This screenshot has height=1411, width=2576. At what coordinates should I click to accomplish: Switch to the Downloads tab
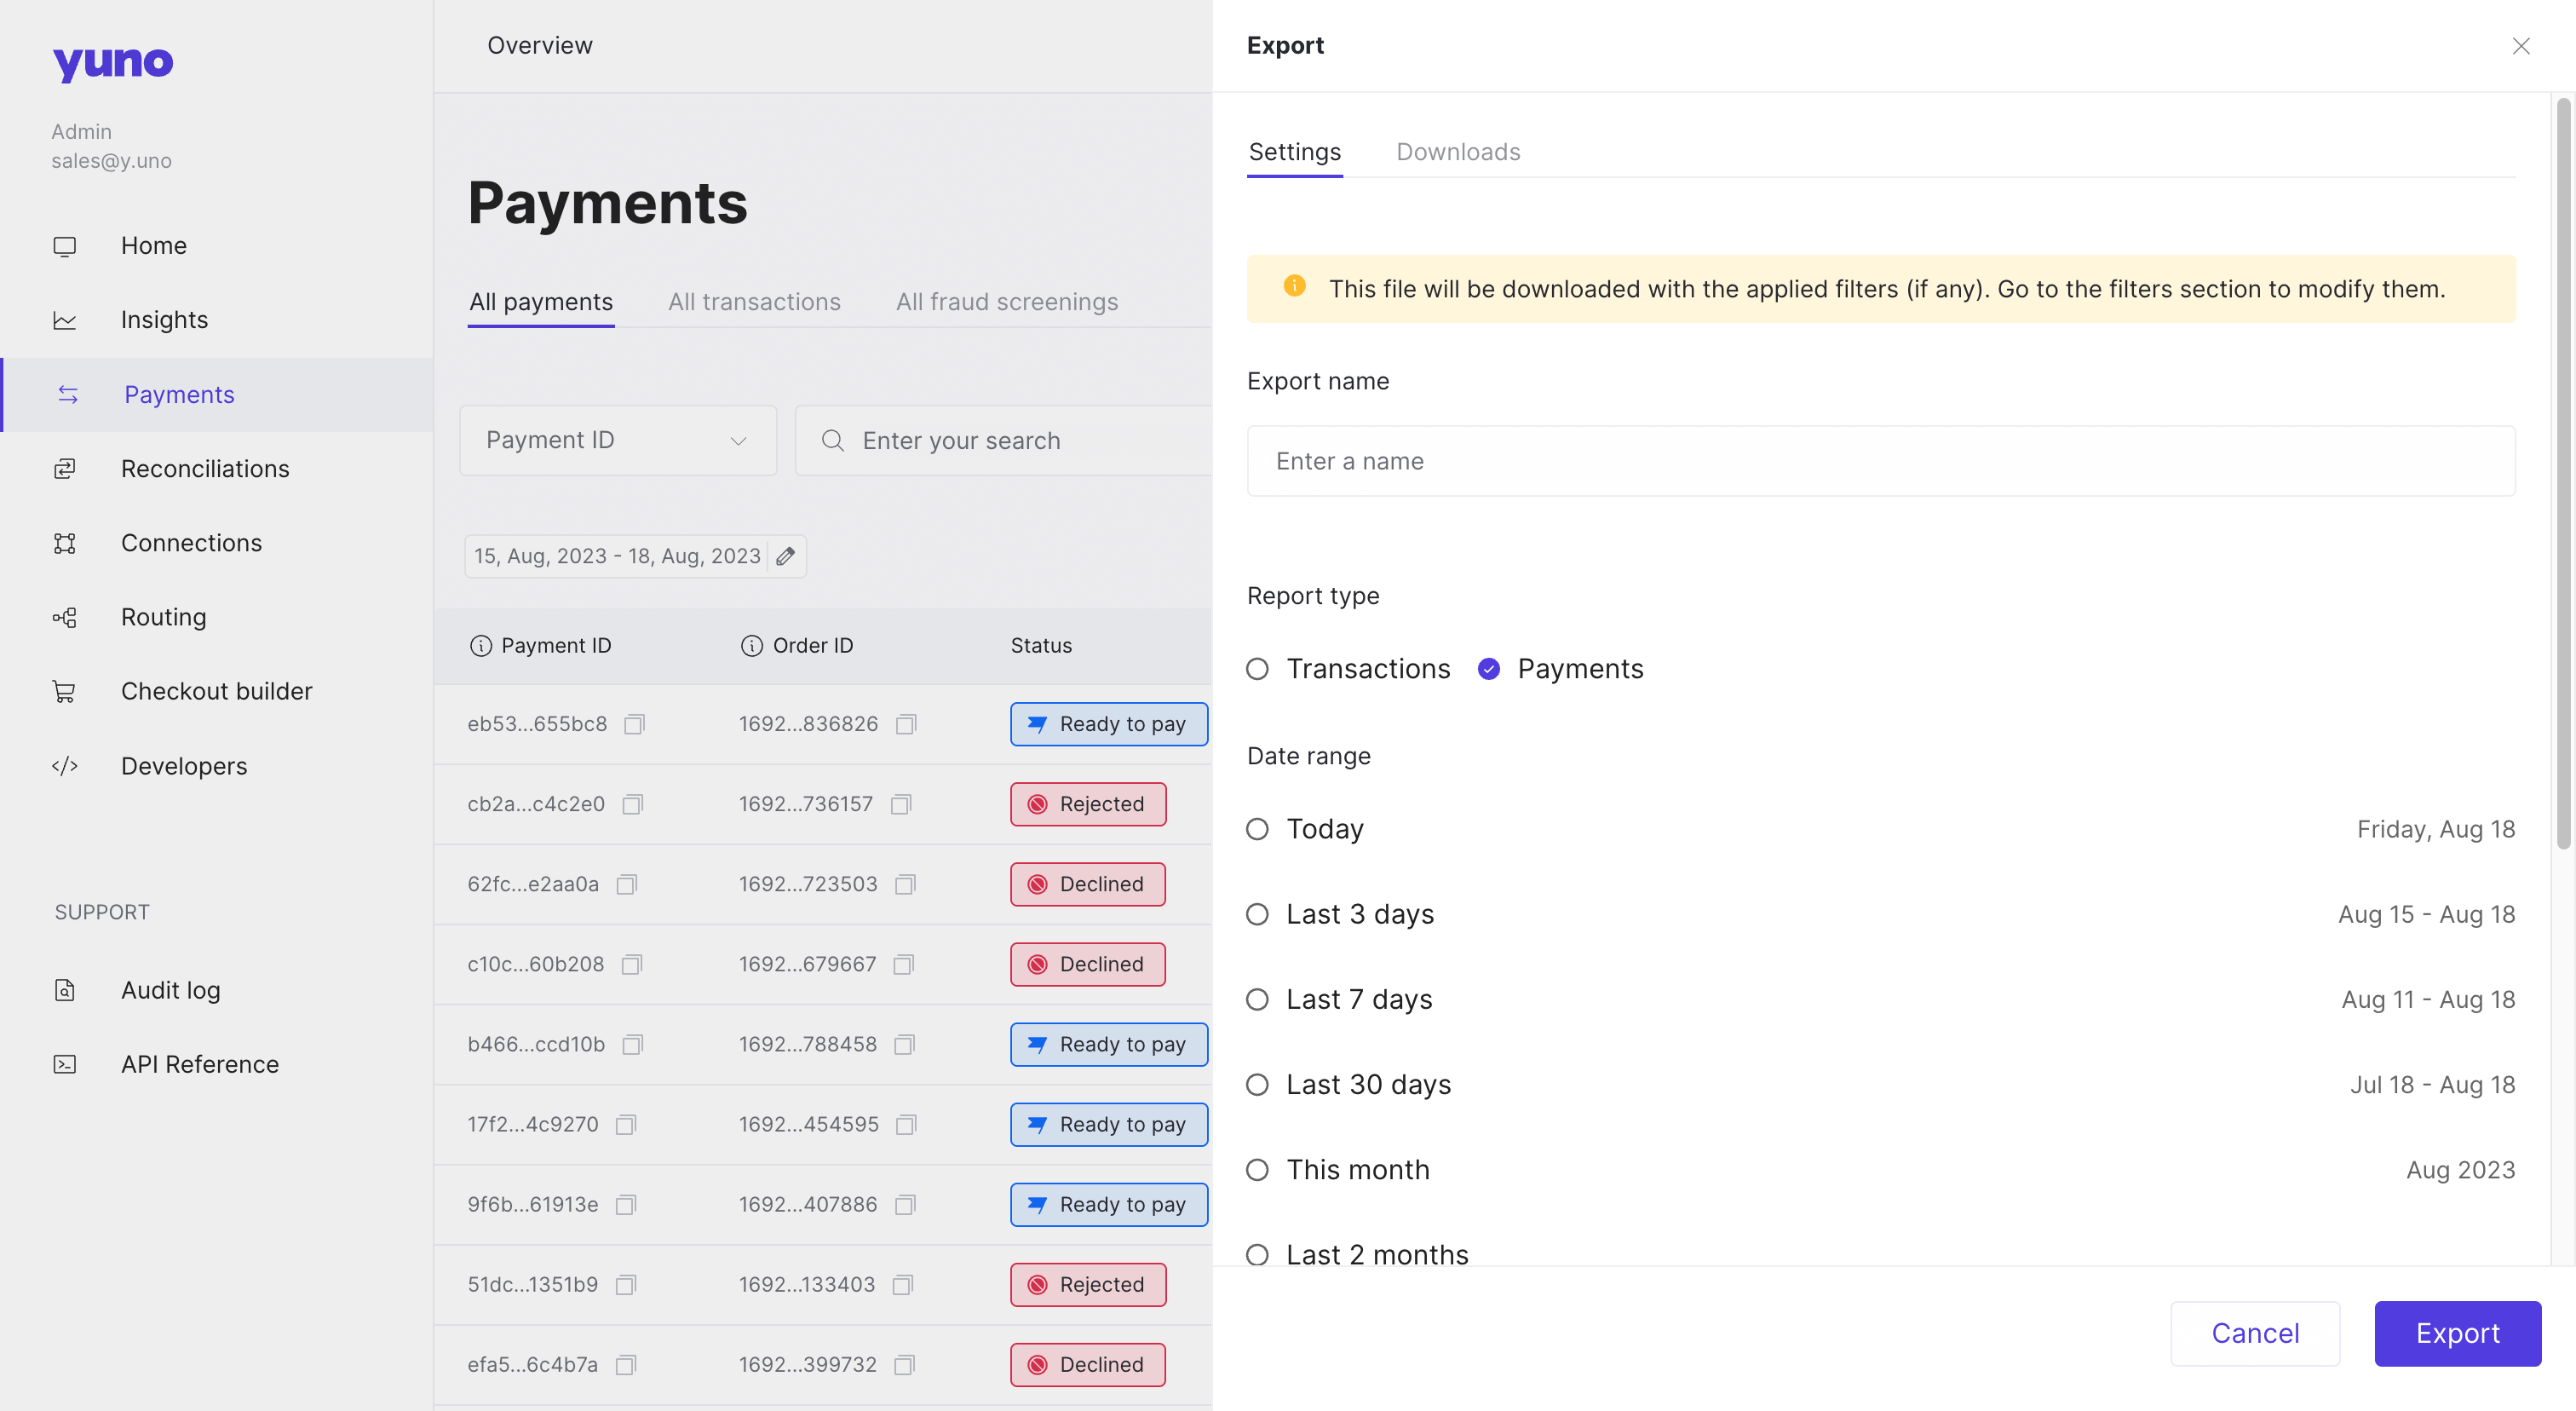pos(1457,152)
